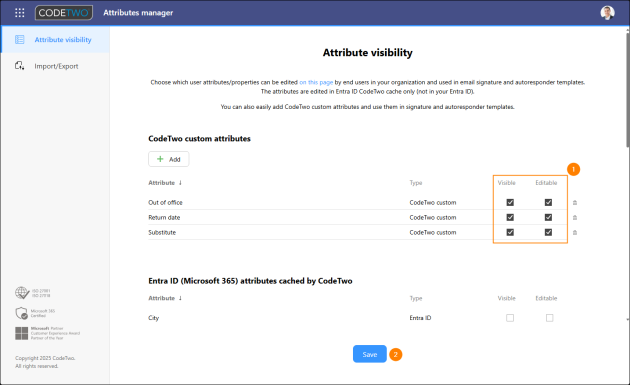Select the 'Return date' attribute name
This screenshot has height=385, width=630.
tap(164, 217)
